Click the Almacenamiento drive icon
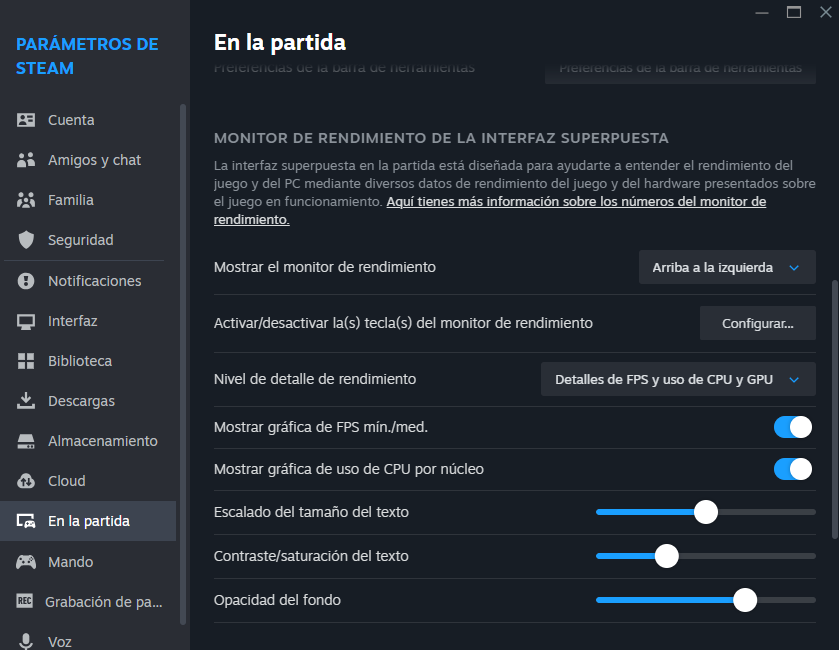The height and width of the screenshot is (650, 839). coord(26,441)
